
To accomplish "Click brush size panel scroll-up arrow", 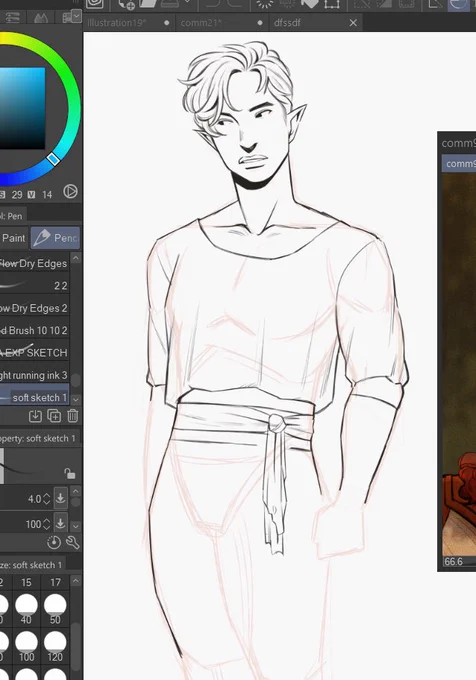I will click(76, 581).
